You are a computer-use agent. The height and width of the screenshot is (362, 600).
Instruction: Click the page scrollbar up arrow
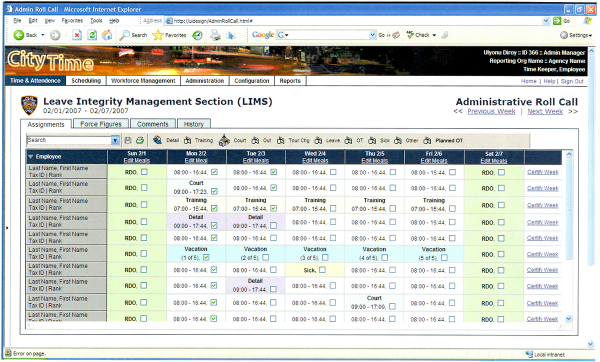[591, 51]
